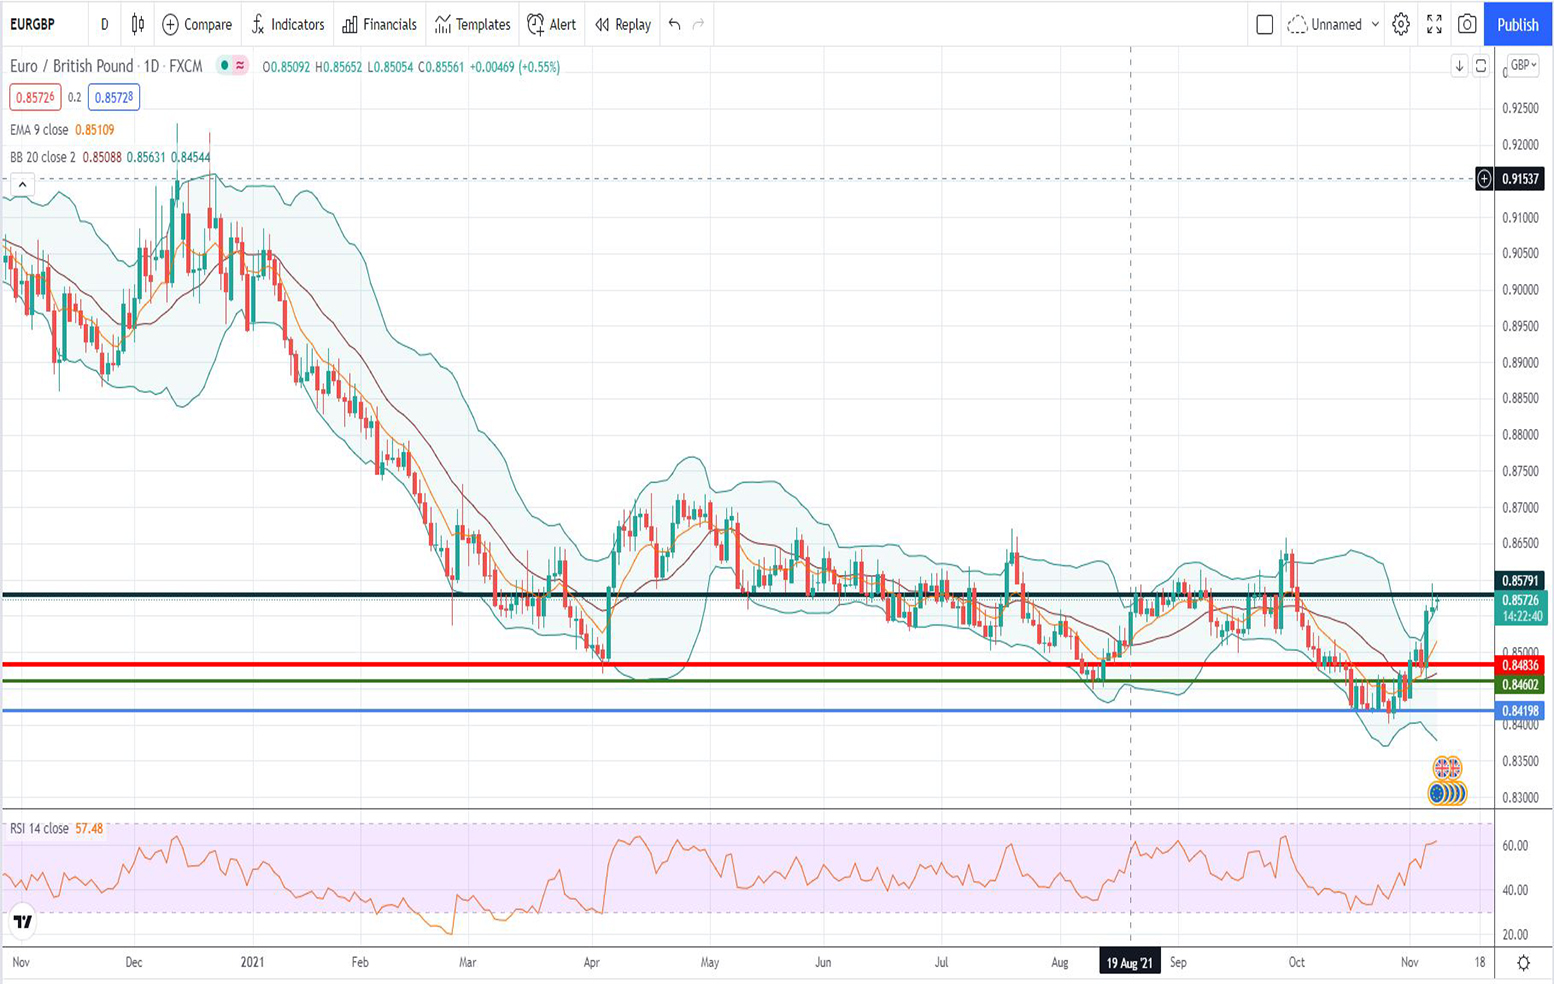Click the plus icon beside 0.91537 price
Viewport: 1554px width, 984px height.
click(x=1484, y=179)
